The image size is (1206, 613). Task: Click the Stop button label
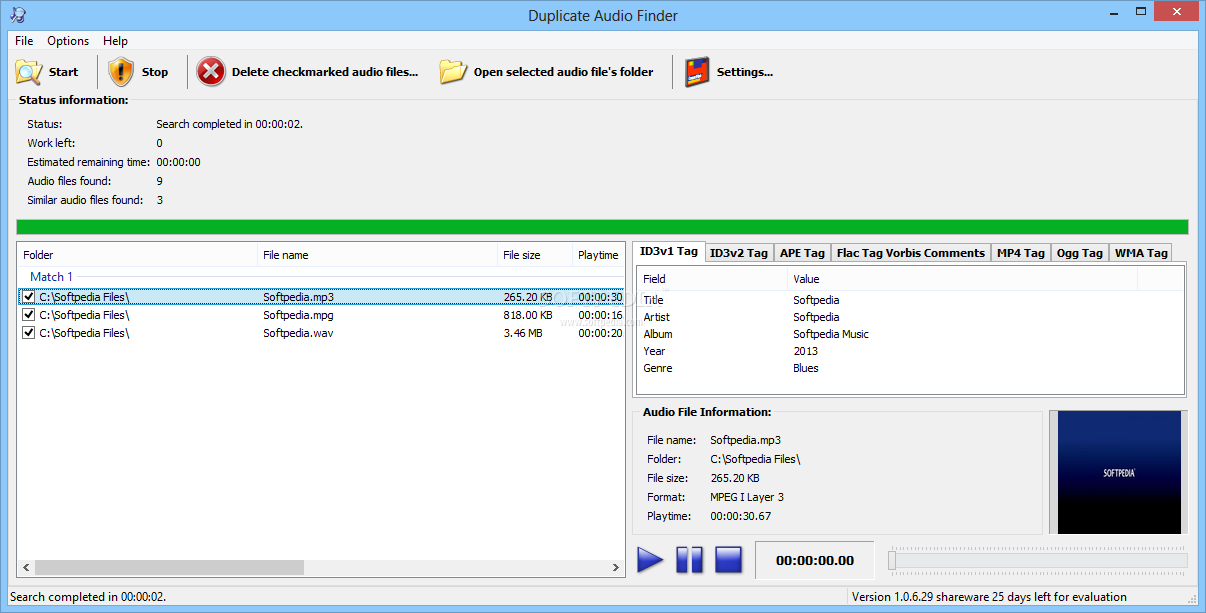pos(155,72)
